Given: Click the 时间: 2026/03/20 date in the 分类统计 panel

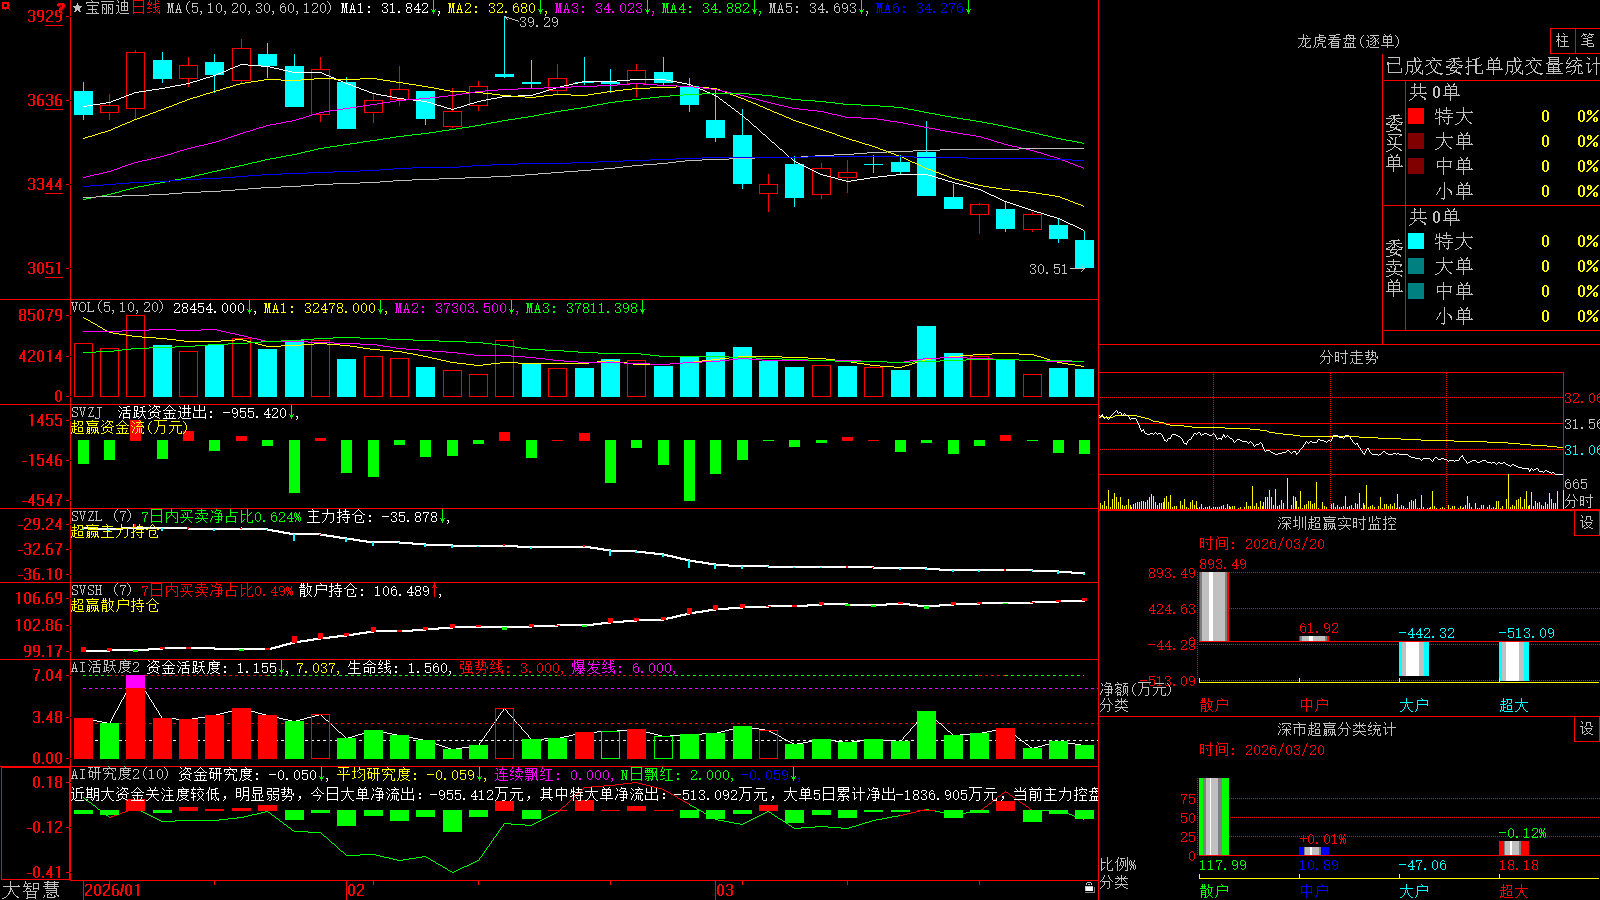Looking at the screenshot, I should point(1262,750).
